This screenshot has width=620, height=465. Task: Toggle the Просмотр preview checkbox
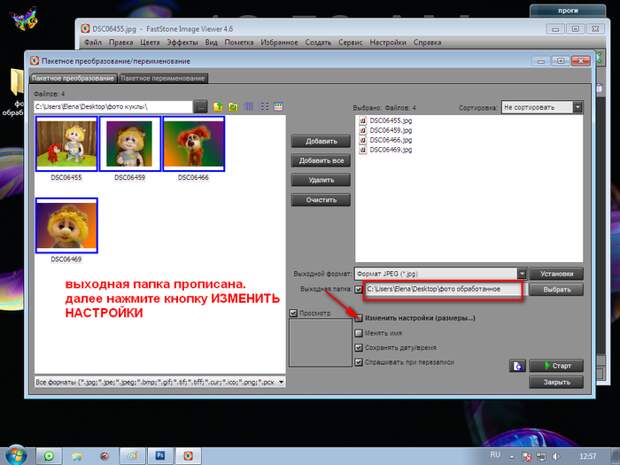tap(293, 313)
